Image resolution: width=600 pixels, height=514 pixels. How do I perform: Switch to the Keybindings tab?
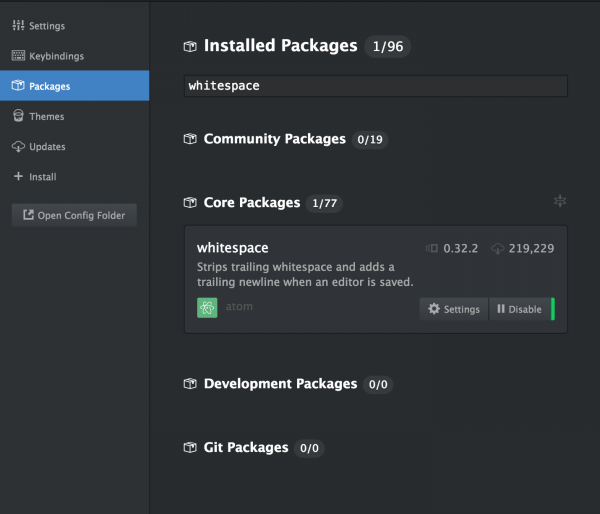click(x=56, y=56)
